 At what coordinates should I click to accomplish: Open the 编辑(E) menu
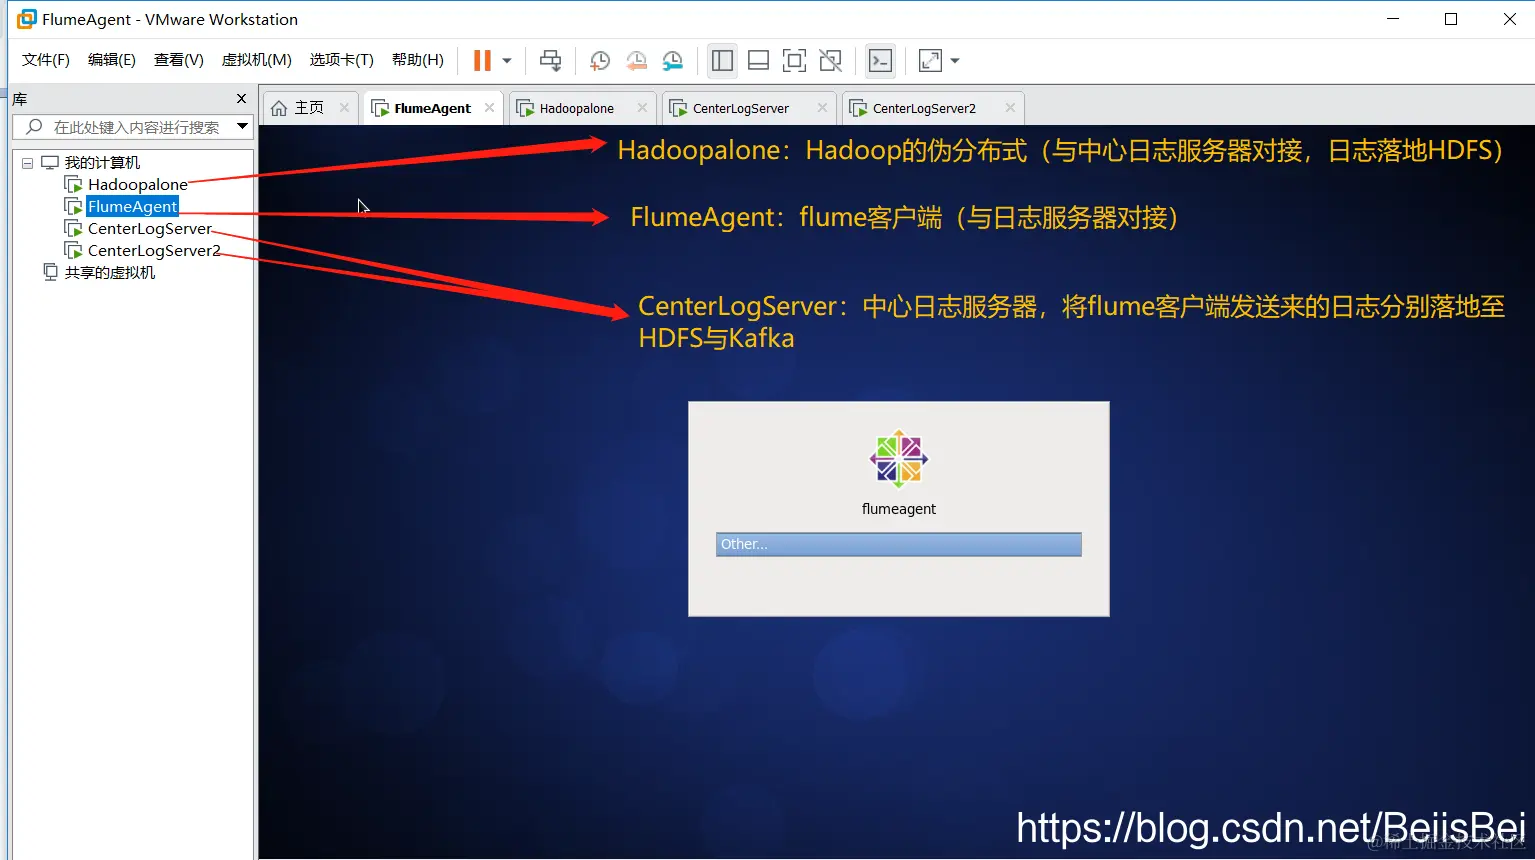(112, 60)
